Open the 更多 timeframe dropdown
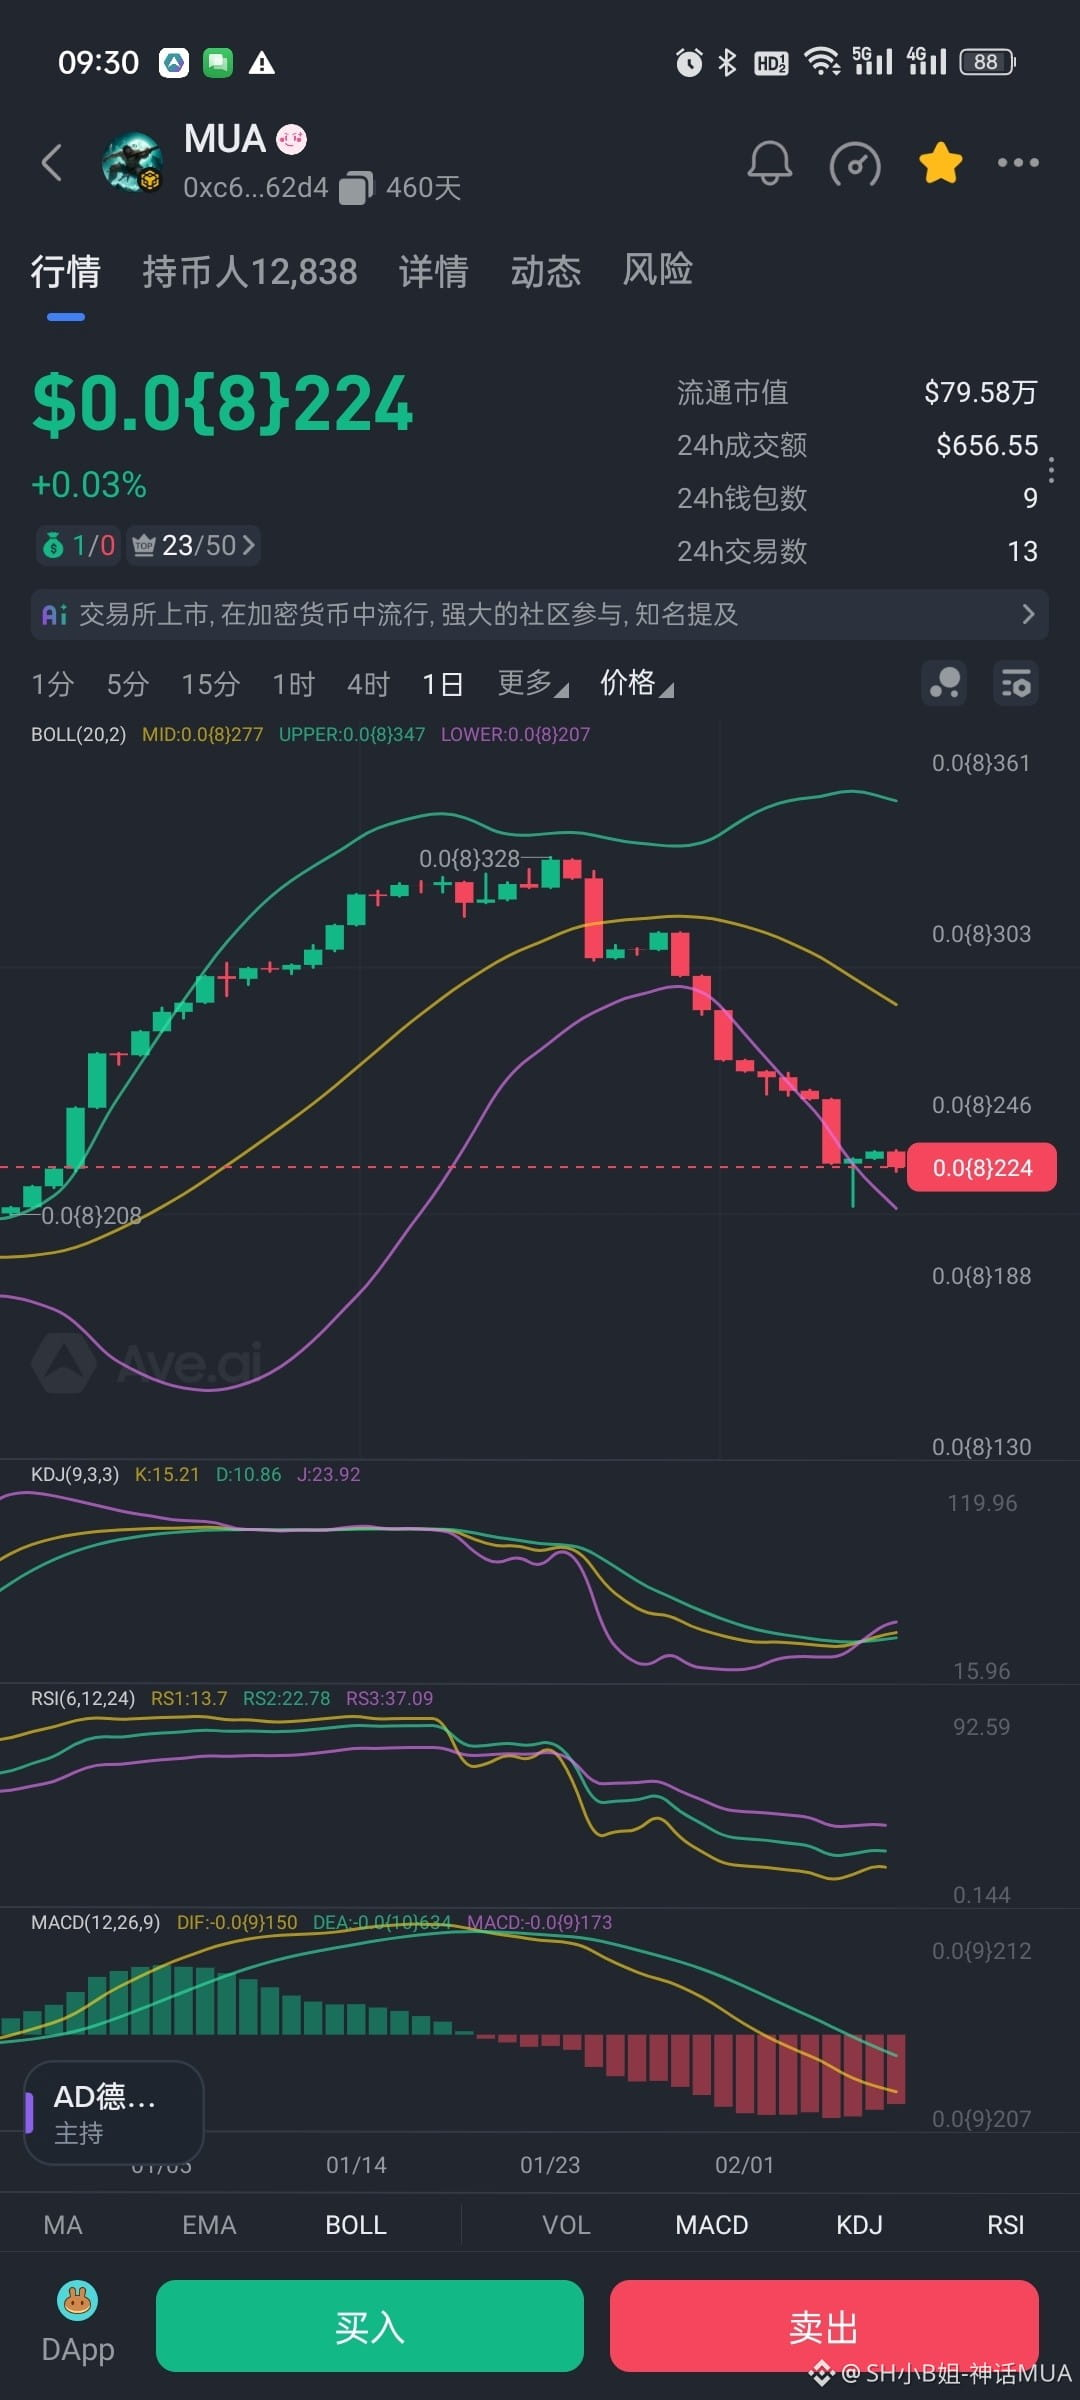This screenshot has height=2400, width=1080. [533, 683]
